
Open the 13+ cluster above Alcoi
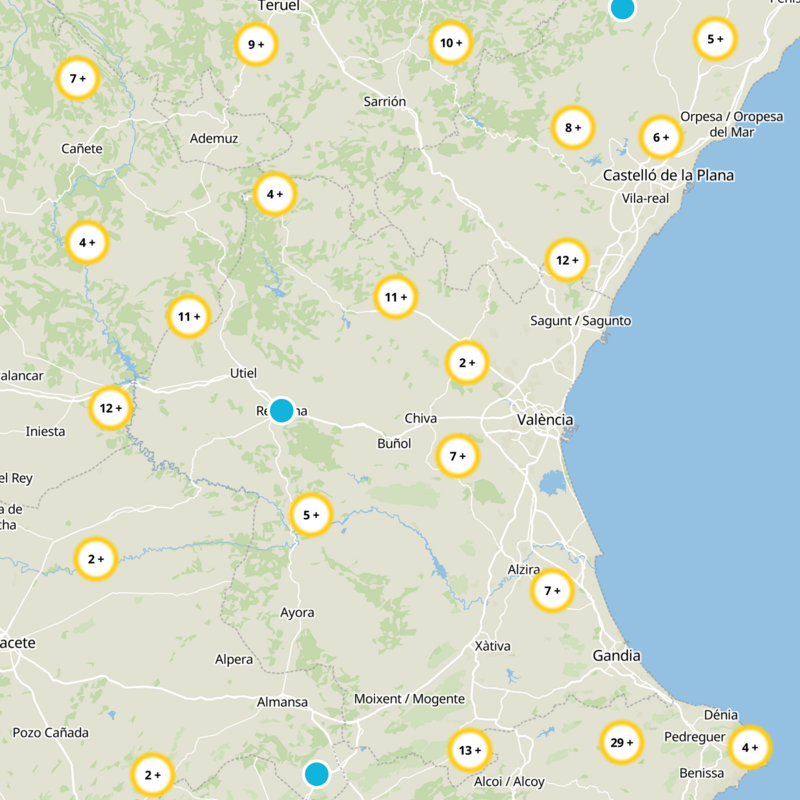[470, 751]
